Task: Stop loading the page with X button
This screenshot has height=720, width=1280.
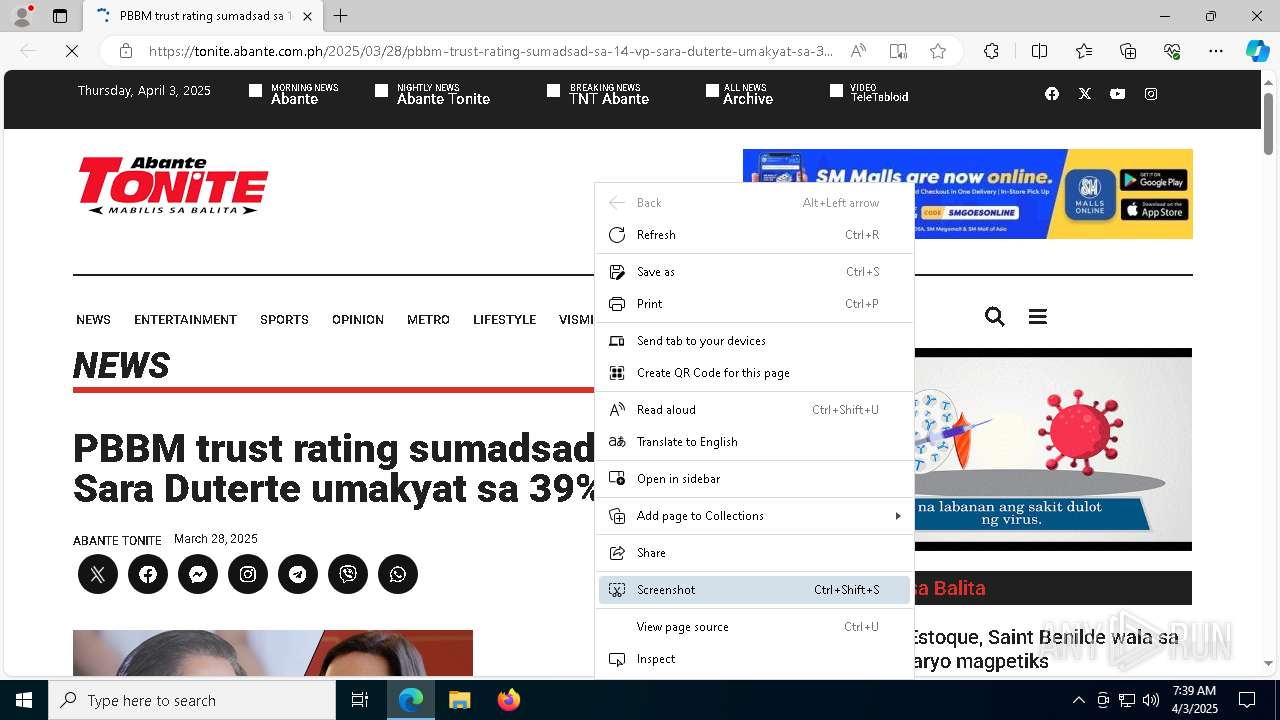Action: 72,51
